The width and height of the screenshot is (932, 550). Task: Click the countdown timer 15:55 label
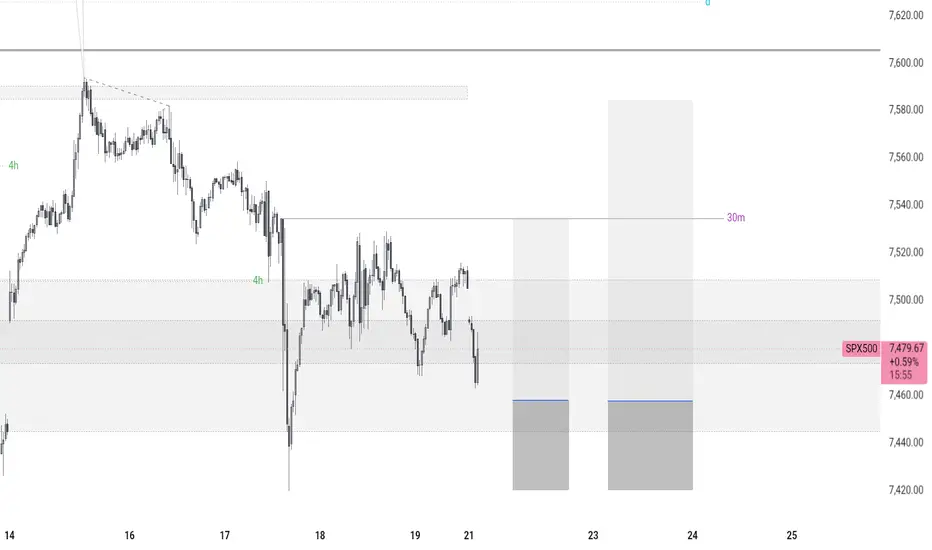pos(900,375)
